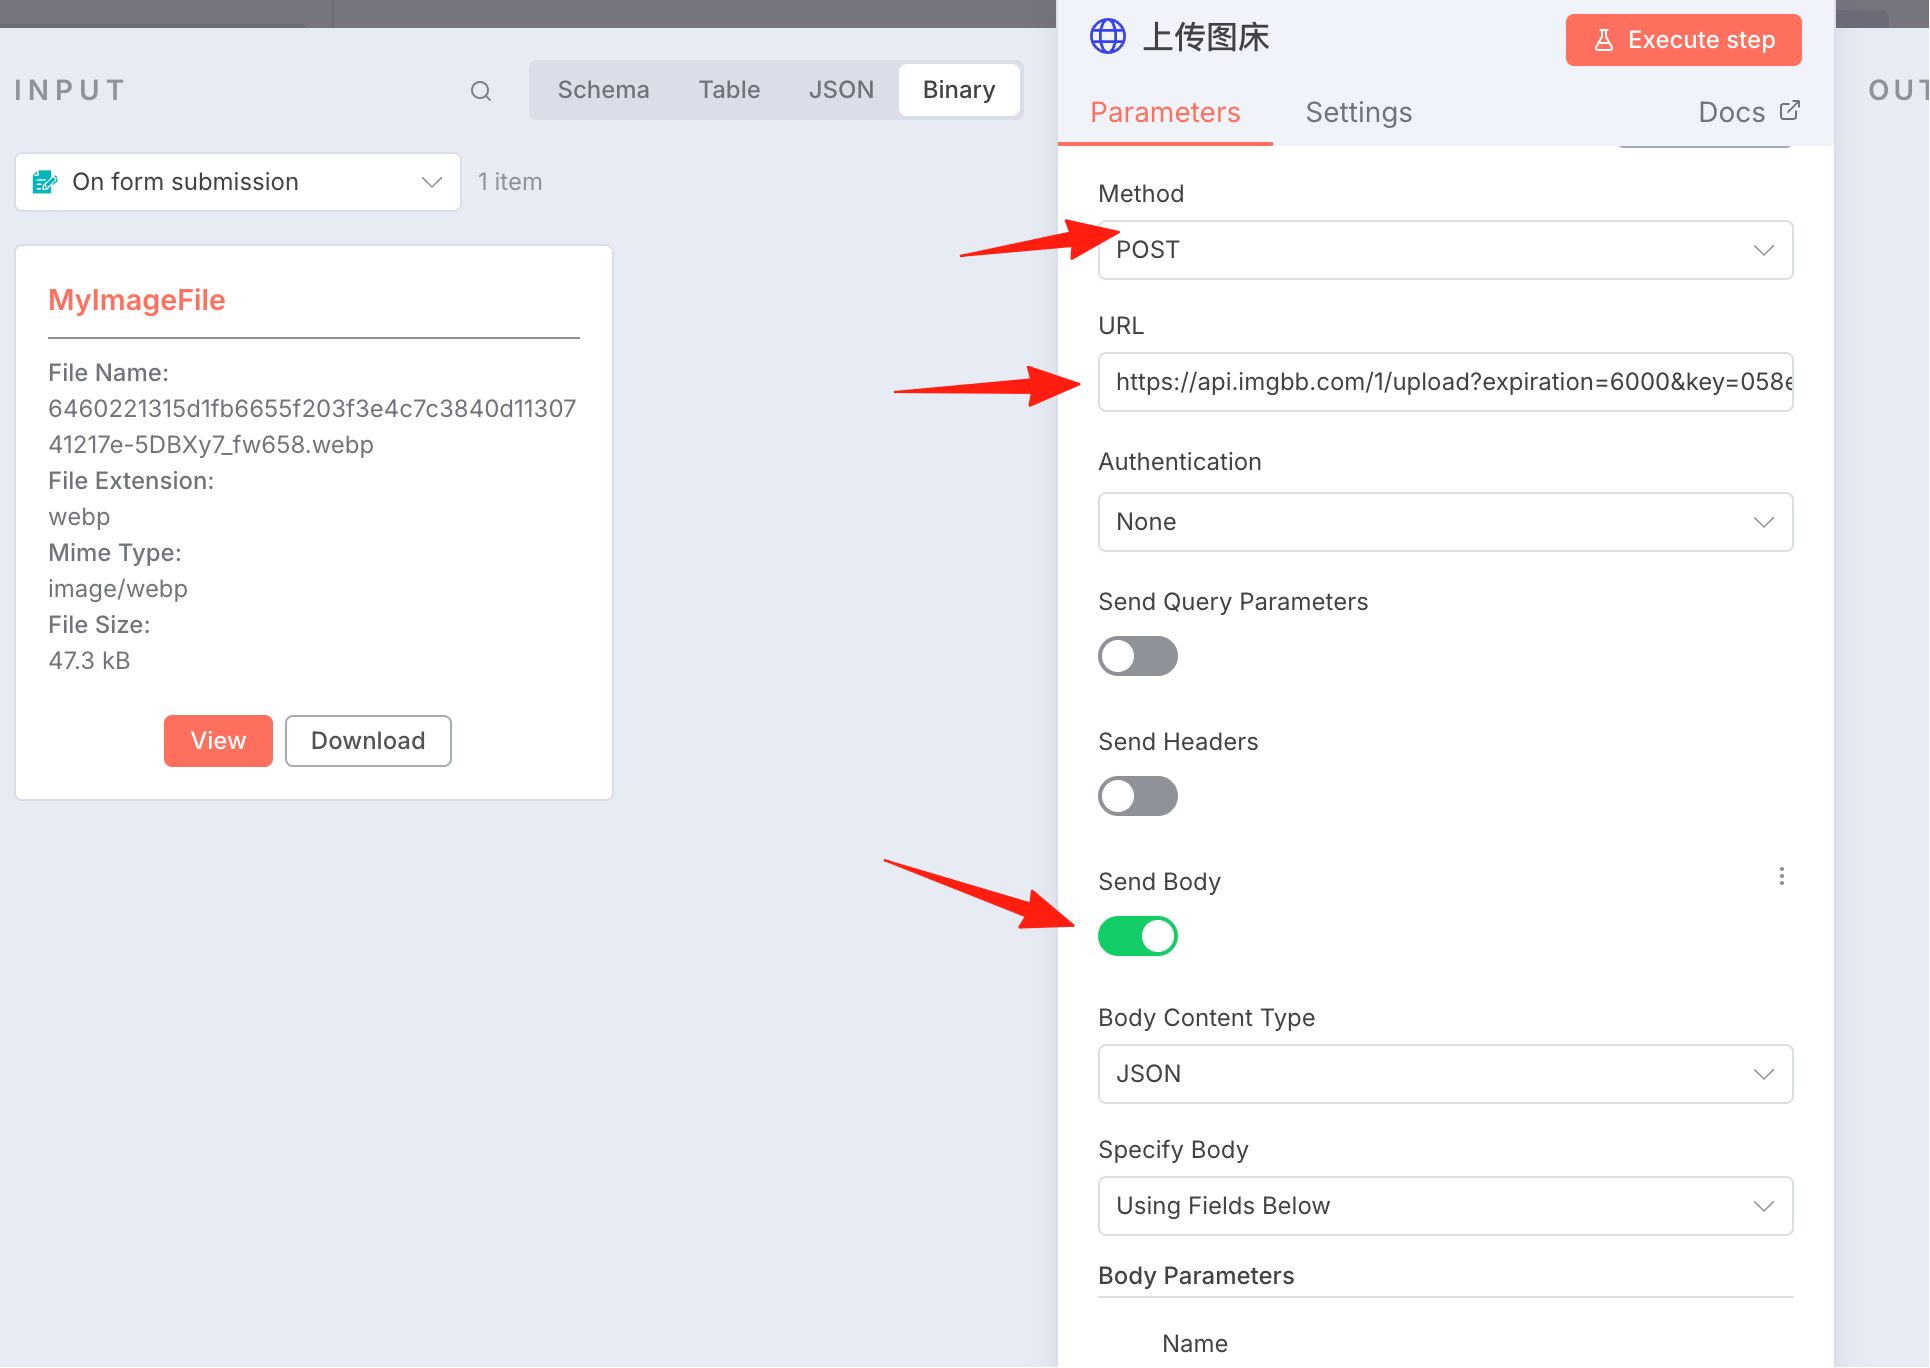Click the flask icon on Execute step

pos(1604,40)
